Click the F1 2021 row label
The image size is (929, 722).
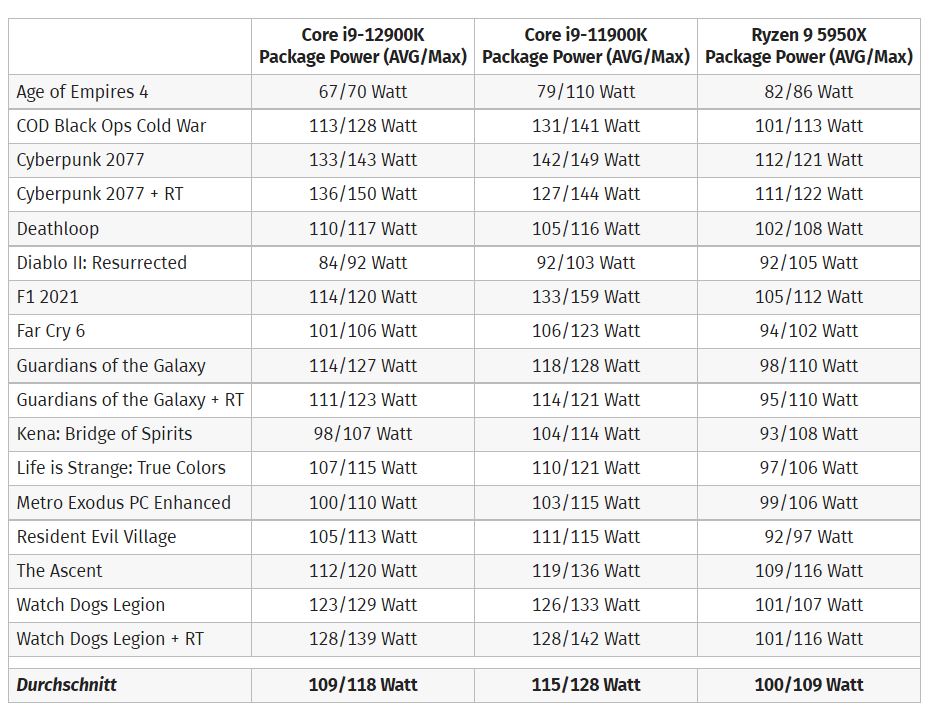point(47,297)
